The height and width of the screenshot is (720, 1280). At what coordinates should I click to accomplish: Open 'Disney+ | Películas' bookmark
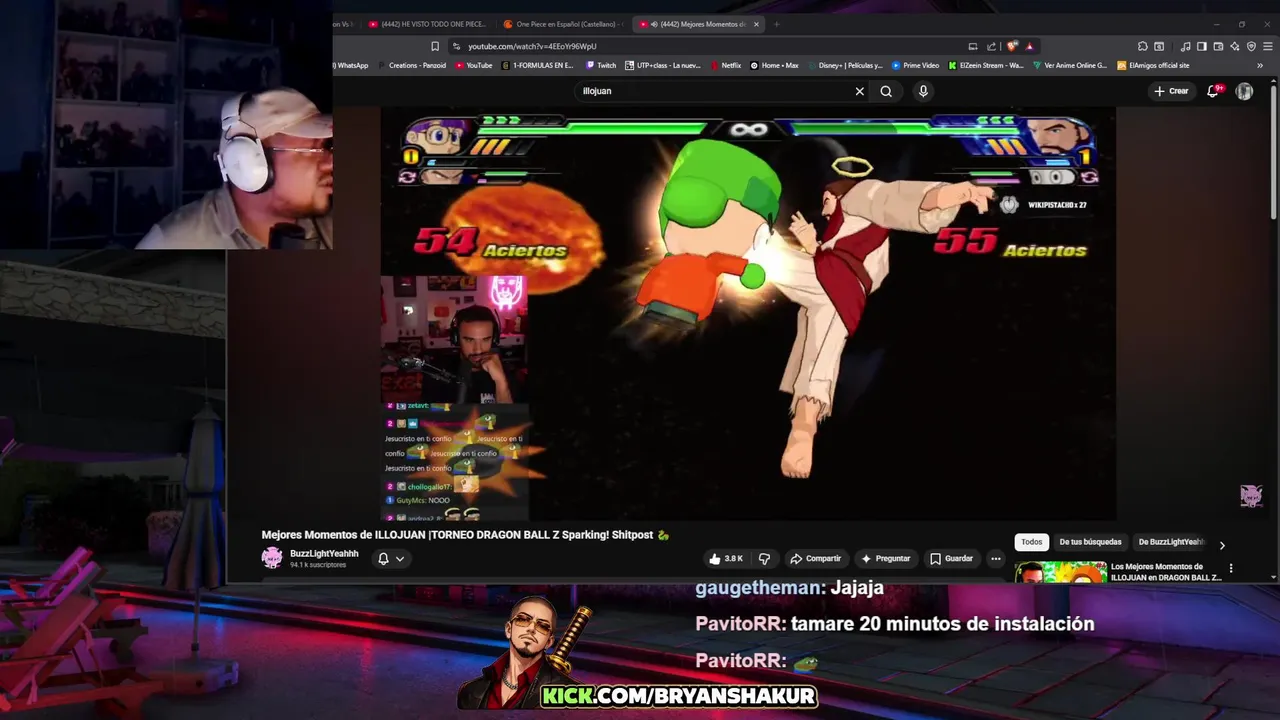[x=845, y=66]
